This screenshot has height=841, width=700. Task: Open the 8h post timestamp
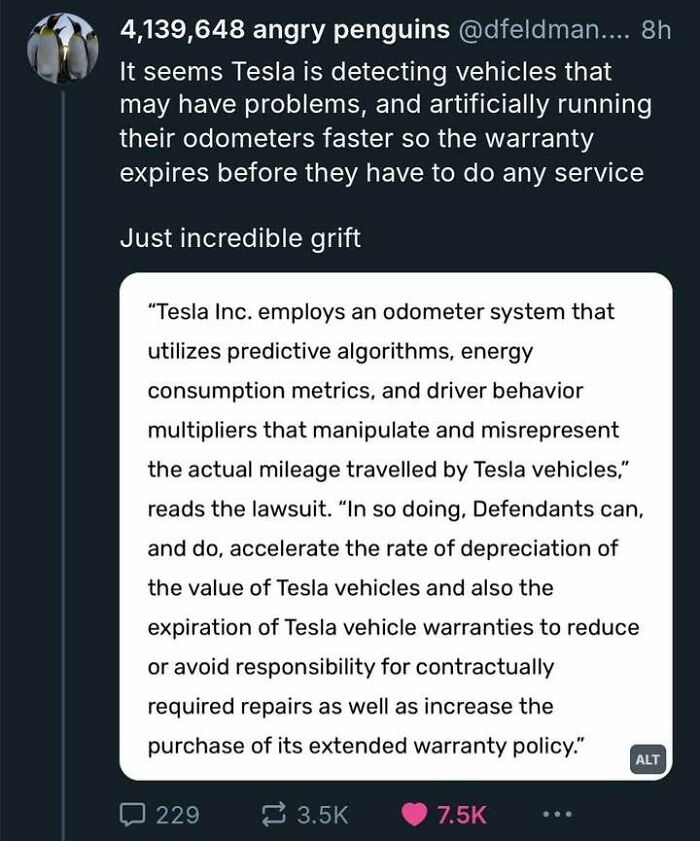tap(656, 31)
